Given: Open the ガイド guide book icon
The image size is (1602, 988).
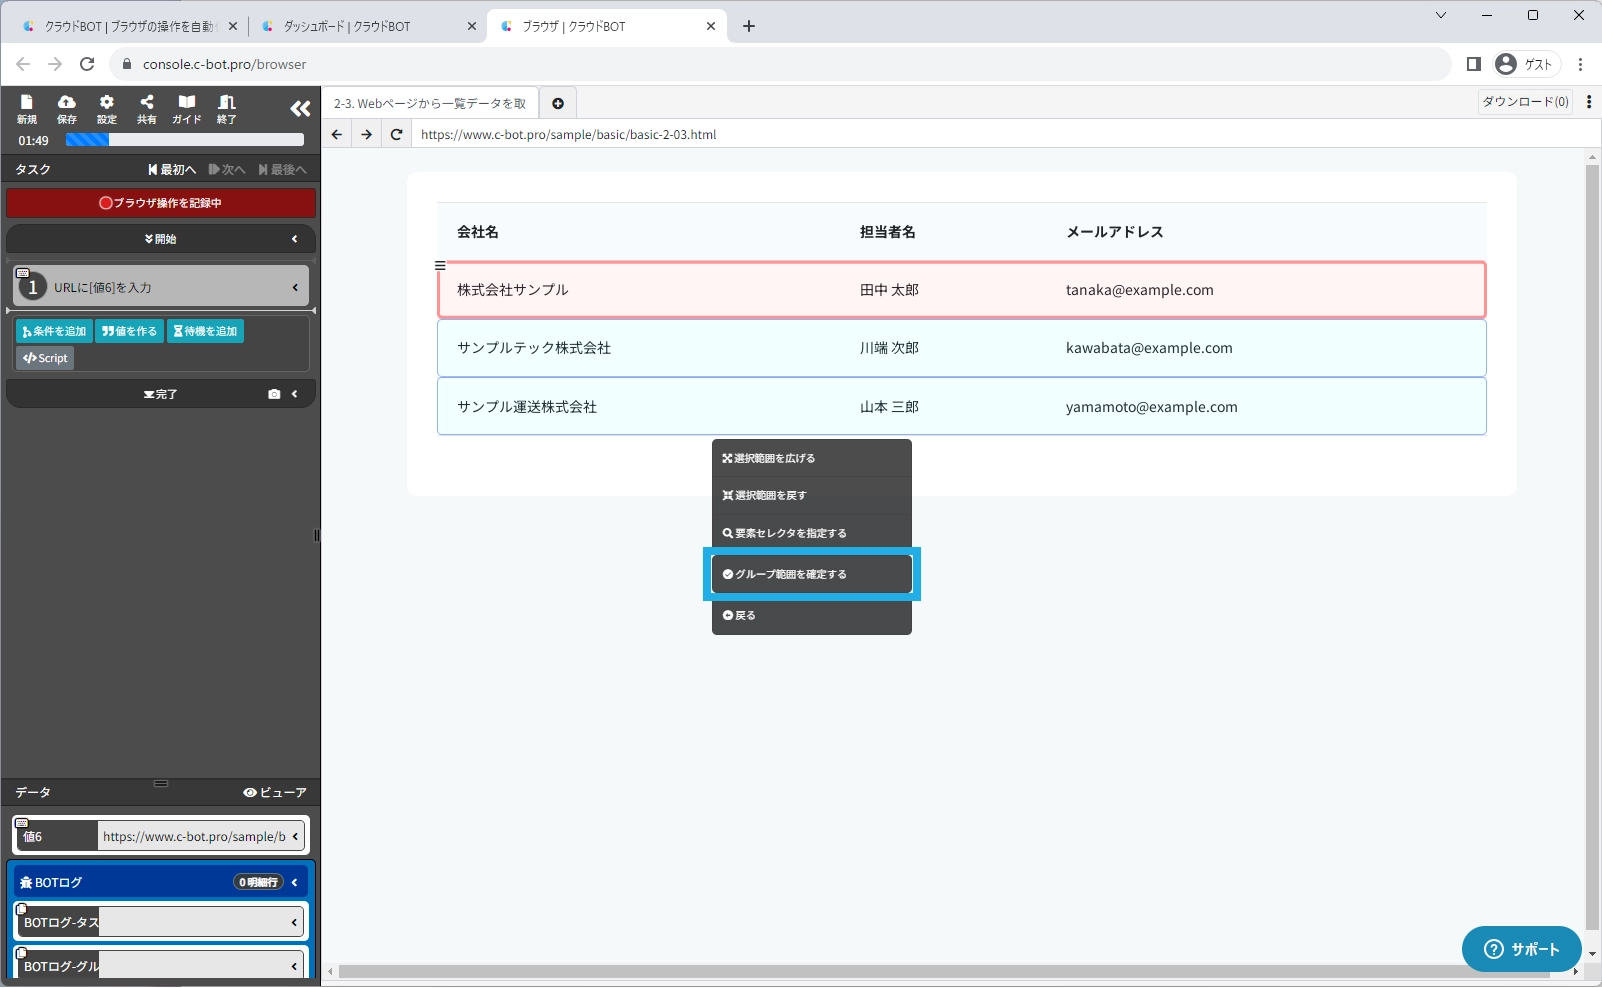Looking at the screenshot, I should tap(187, 108).
